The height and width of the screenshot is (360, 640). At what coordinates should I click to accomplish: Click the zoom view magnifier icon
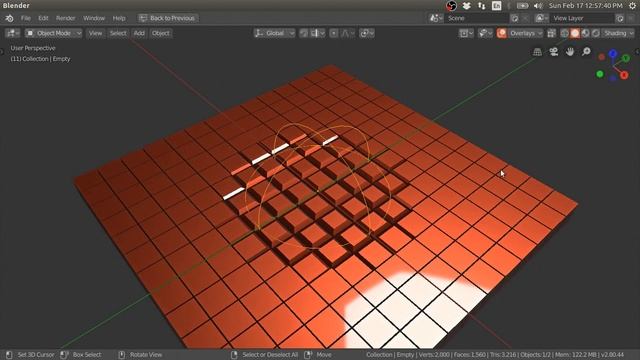point(587,52)
